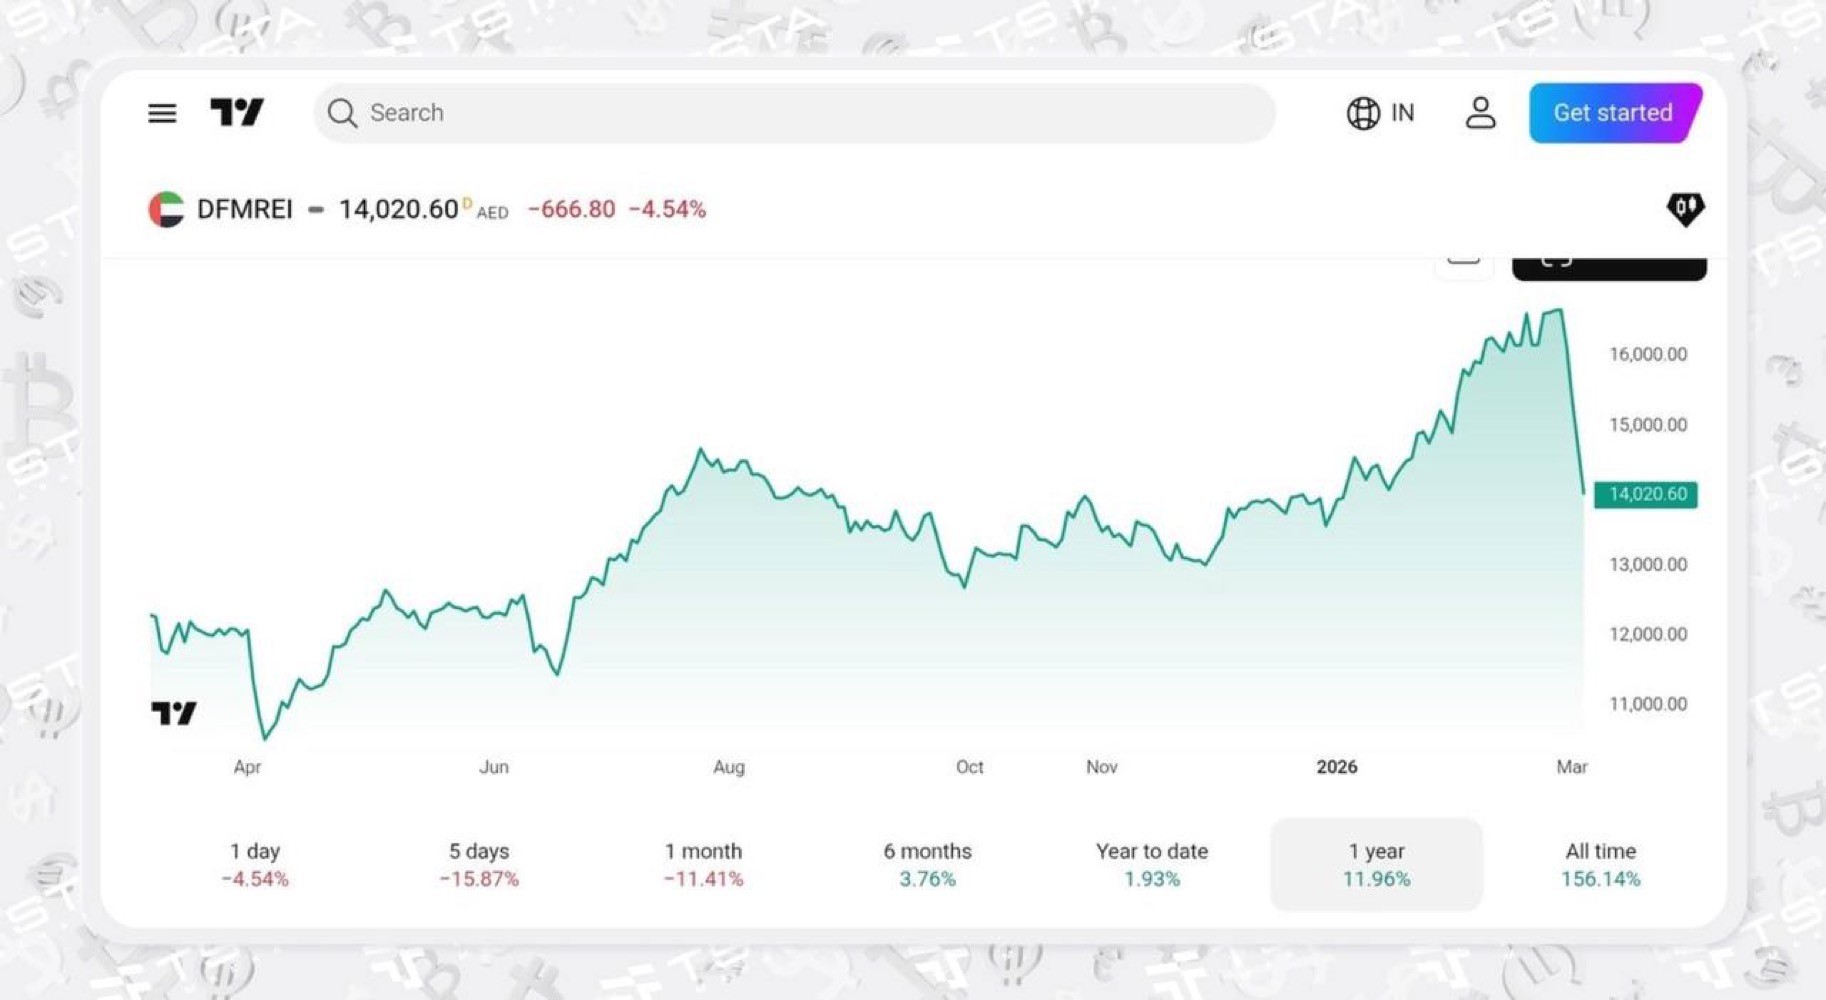Focus the Search input field
Image resolution: width=1826 pixels, height=1000 pixels.
pos(800,113)
